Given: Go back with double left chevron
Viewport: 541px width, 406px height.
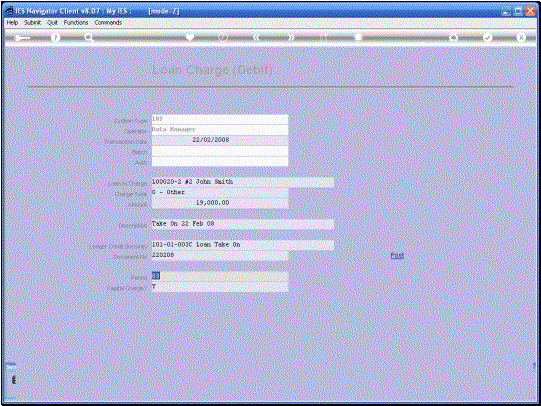Looking at the screenshot, I should (x=256, y=37).
